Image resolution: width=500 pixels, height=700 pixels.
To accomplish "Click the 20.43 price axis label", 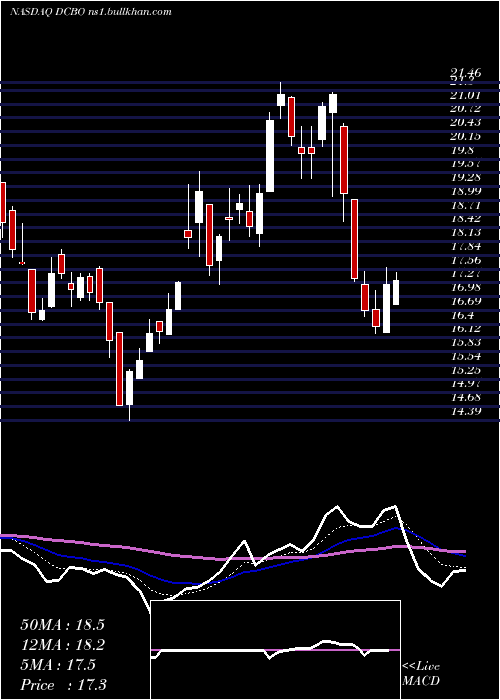I will 466,122.
